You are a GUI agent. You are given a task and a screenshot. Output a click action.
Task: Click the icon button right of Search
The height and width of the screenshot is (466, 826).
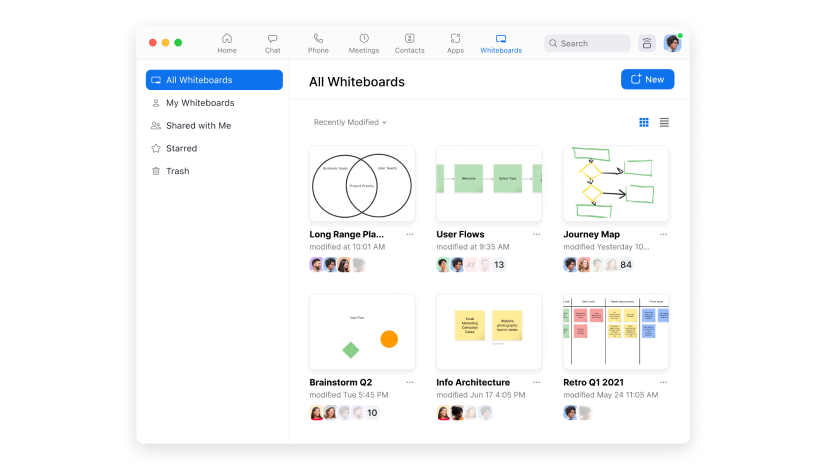pos(647,43)
